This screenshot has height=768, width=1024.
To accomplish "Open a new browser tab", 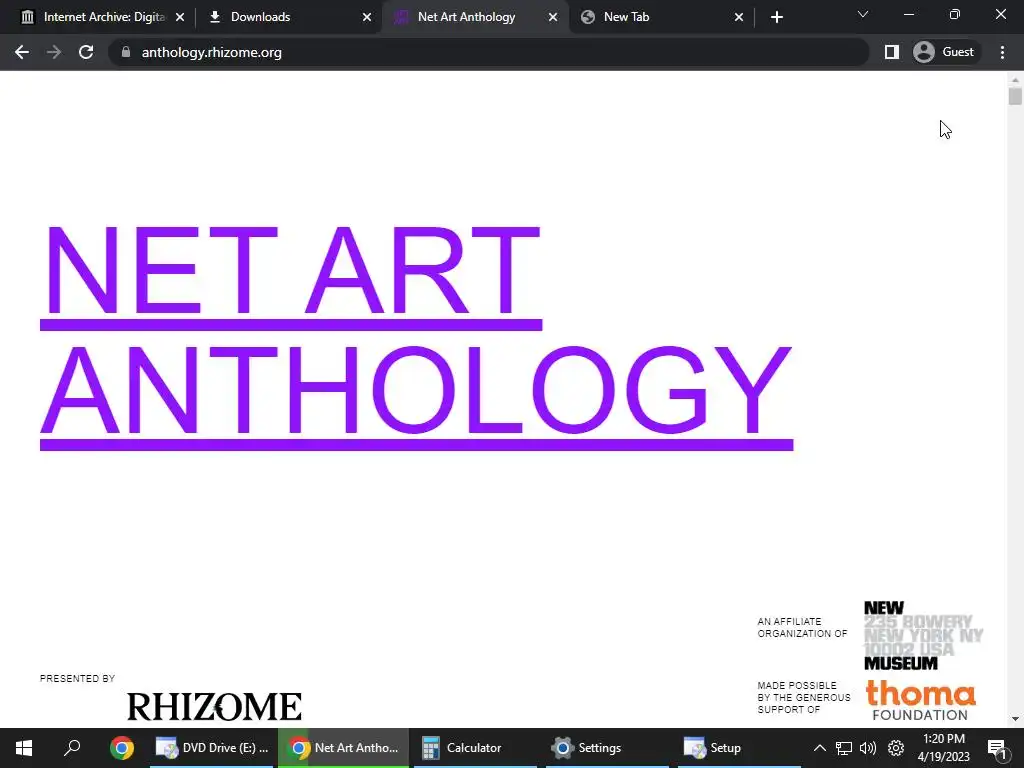I will [x=776, y=17].
